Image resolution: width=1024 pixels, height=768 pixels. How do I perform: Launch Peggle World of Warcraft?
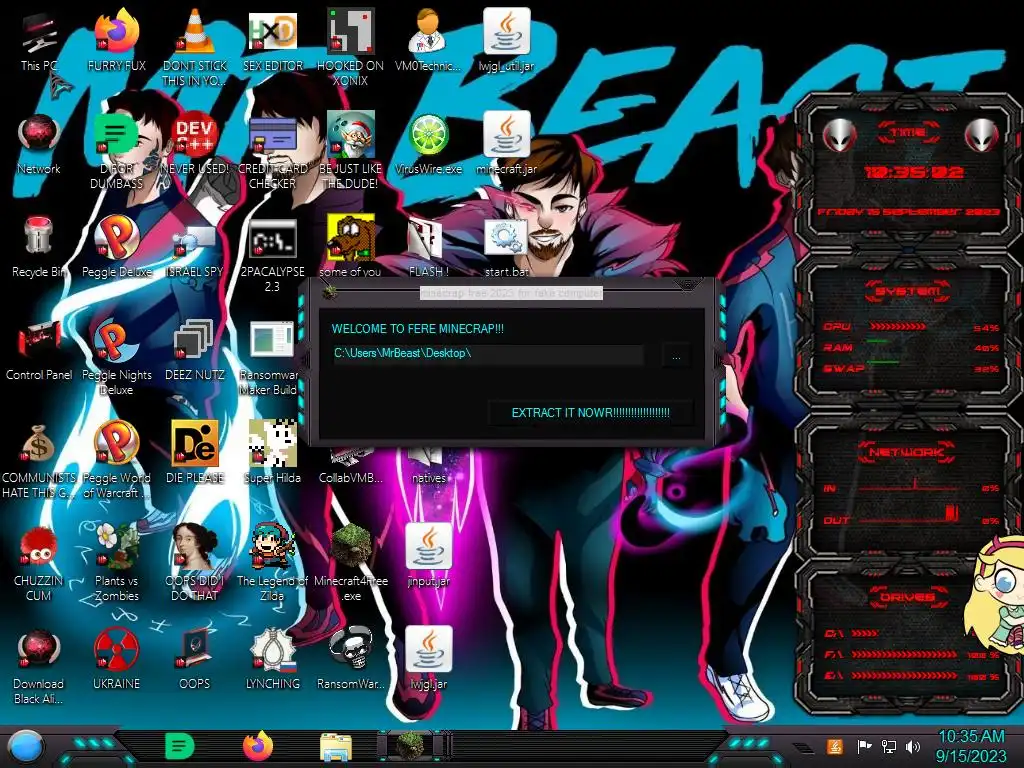coord(116,444)
